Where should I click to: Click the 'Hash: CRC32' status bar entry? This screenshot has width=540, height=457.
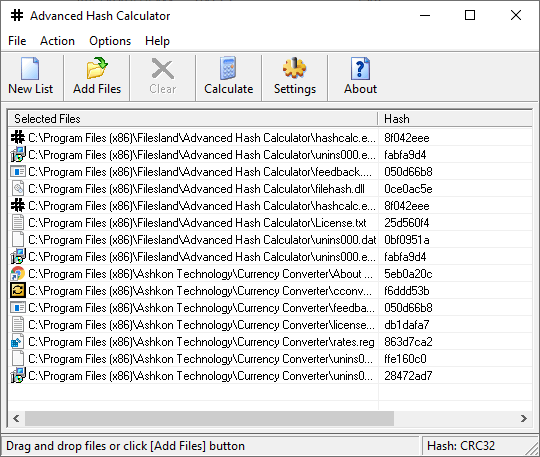460,446
